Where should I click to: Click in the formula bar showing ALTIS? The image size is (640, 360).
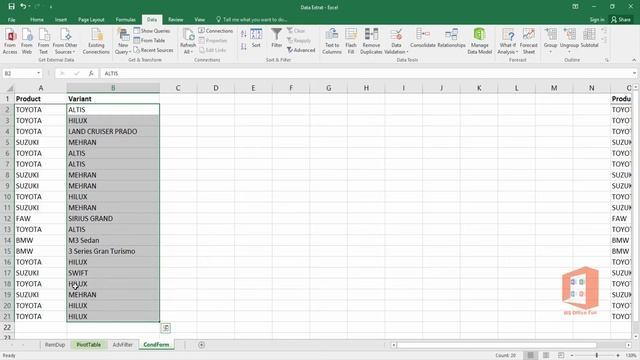tap(365, 73)
